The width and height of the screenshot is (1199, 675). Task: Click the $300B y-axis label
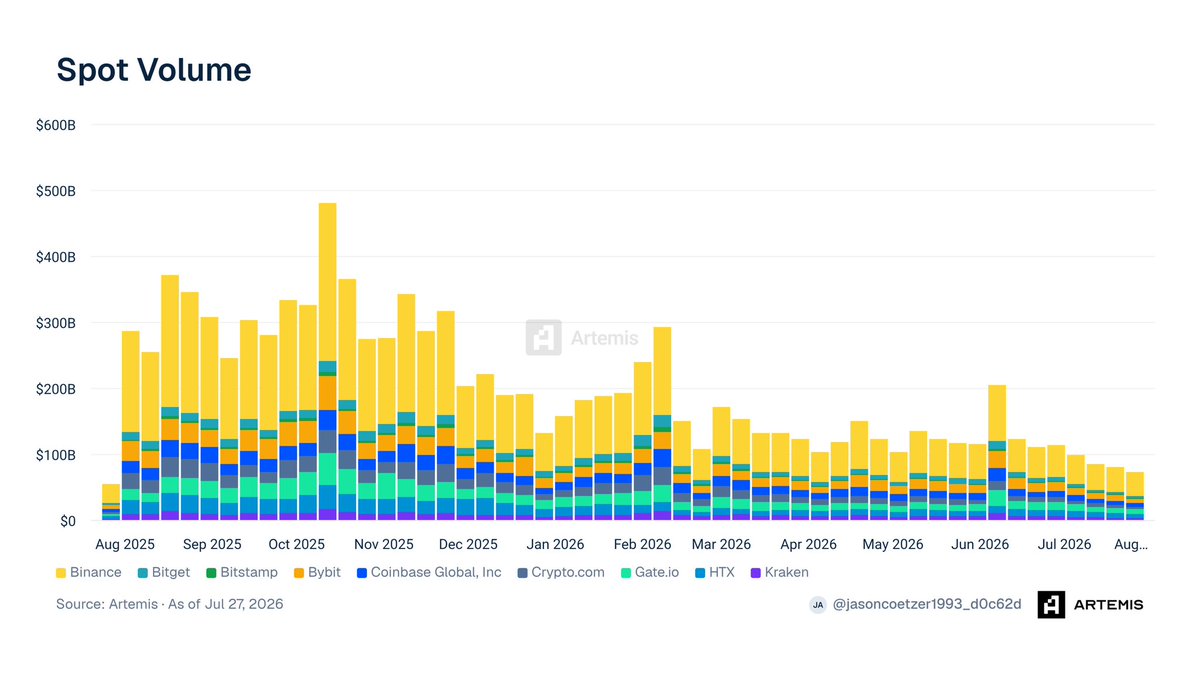56,323
